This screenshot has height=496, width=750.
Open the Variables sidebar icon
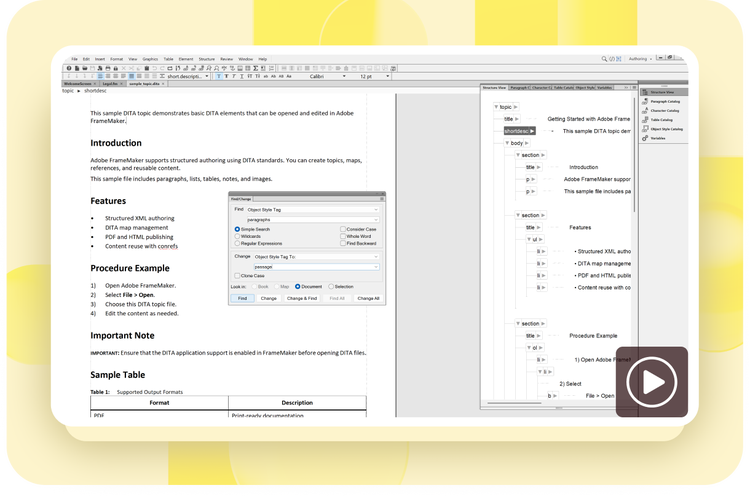645,138
